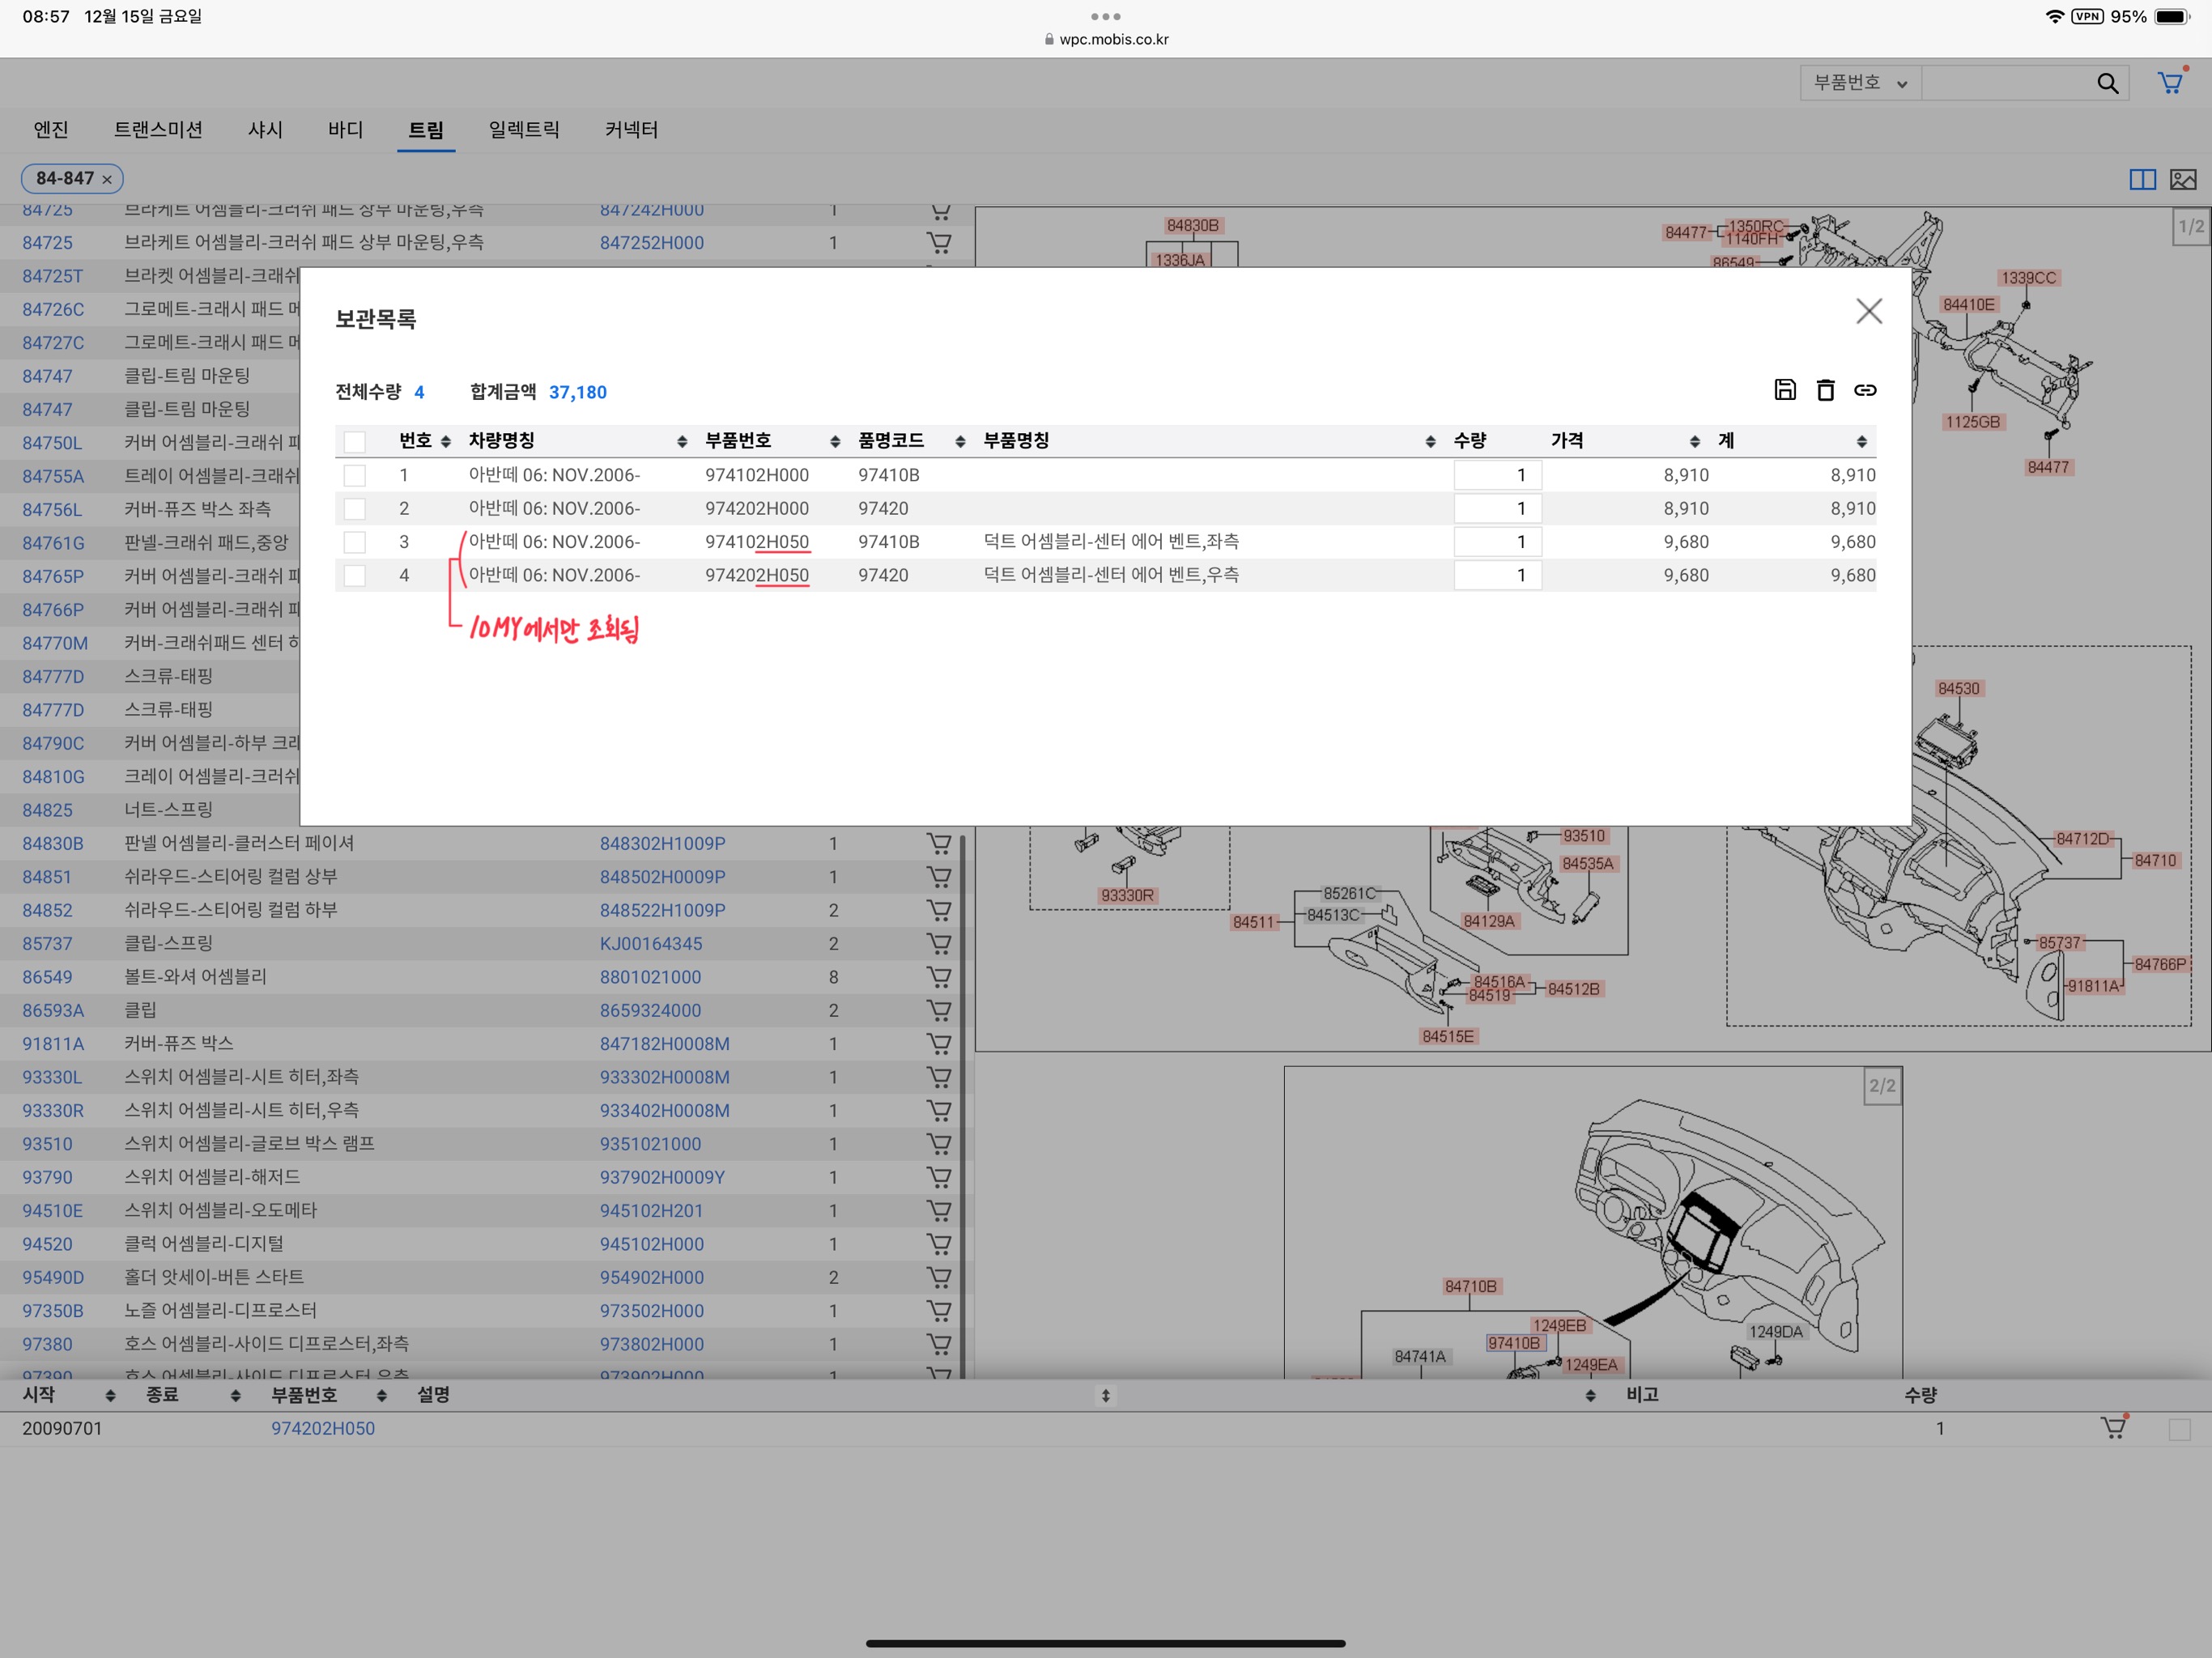Remove the 84-847 filter chip

pos(107,180)
